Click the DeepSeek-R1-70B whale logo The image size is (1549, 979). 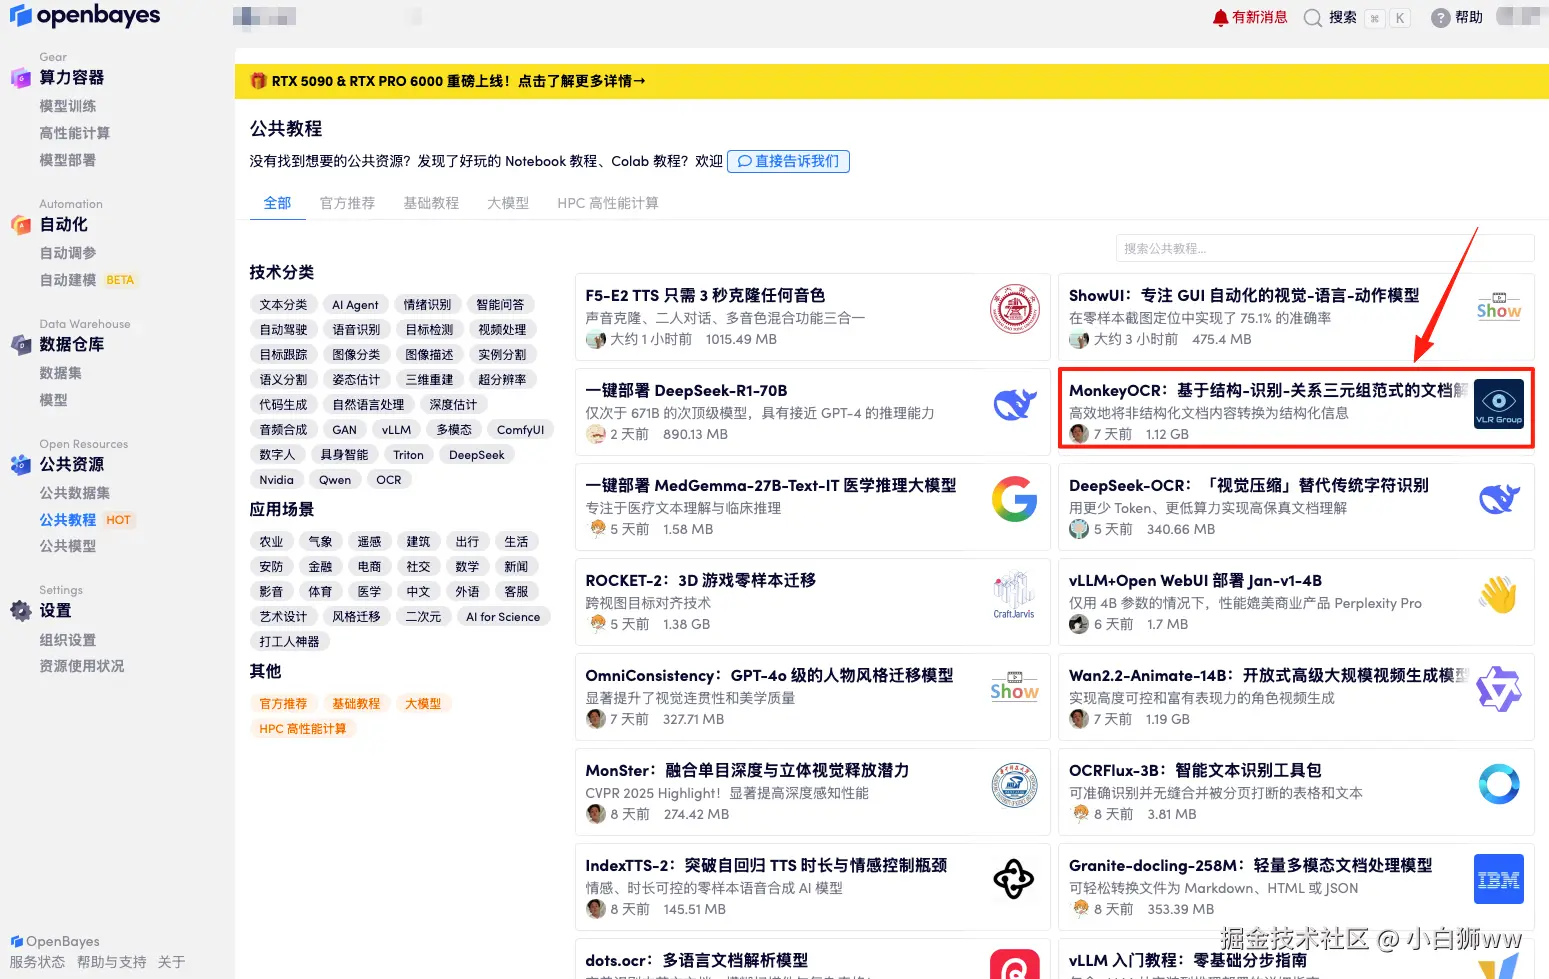pos(1014,403)
